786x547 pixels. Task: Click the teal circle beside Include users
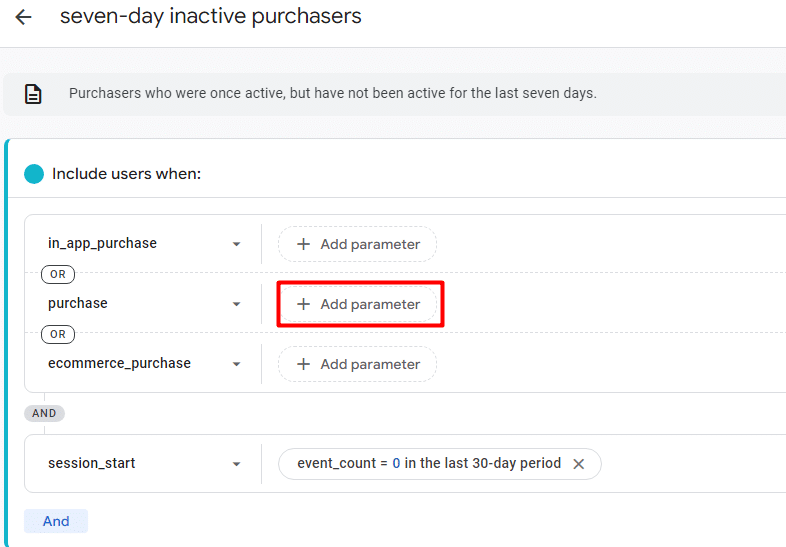pyautogui.click(x=34, y=174)
